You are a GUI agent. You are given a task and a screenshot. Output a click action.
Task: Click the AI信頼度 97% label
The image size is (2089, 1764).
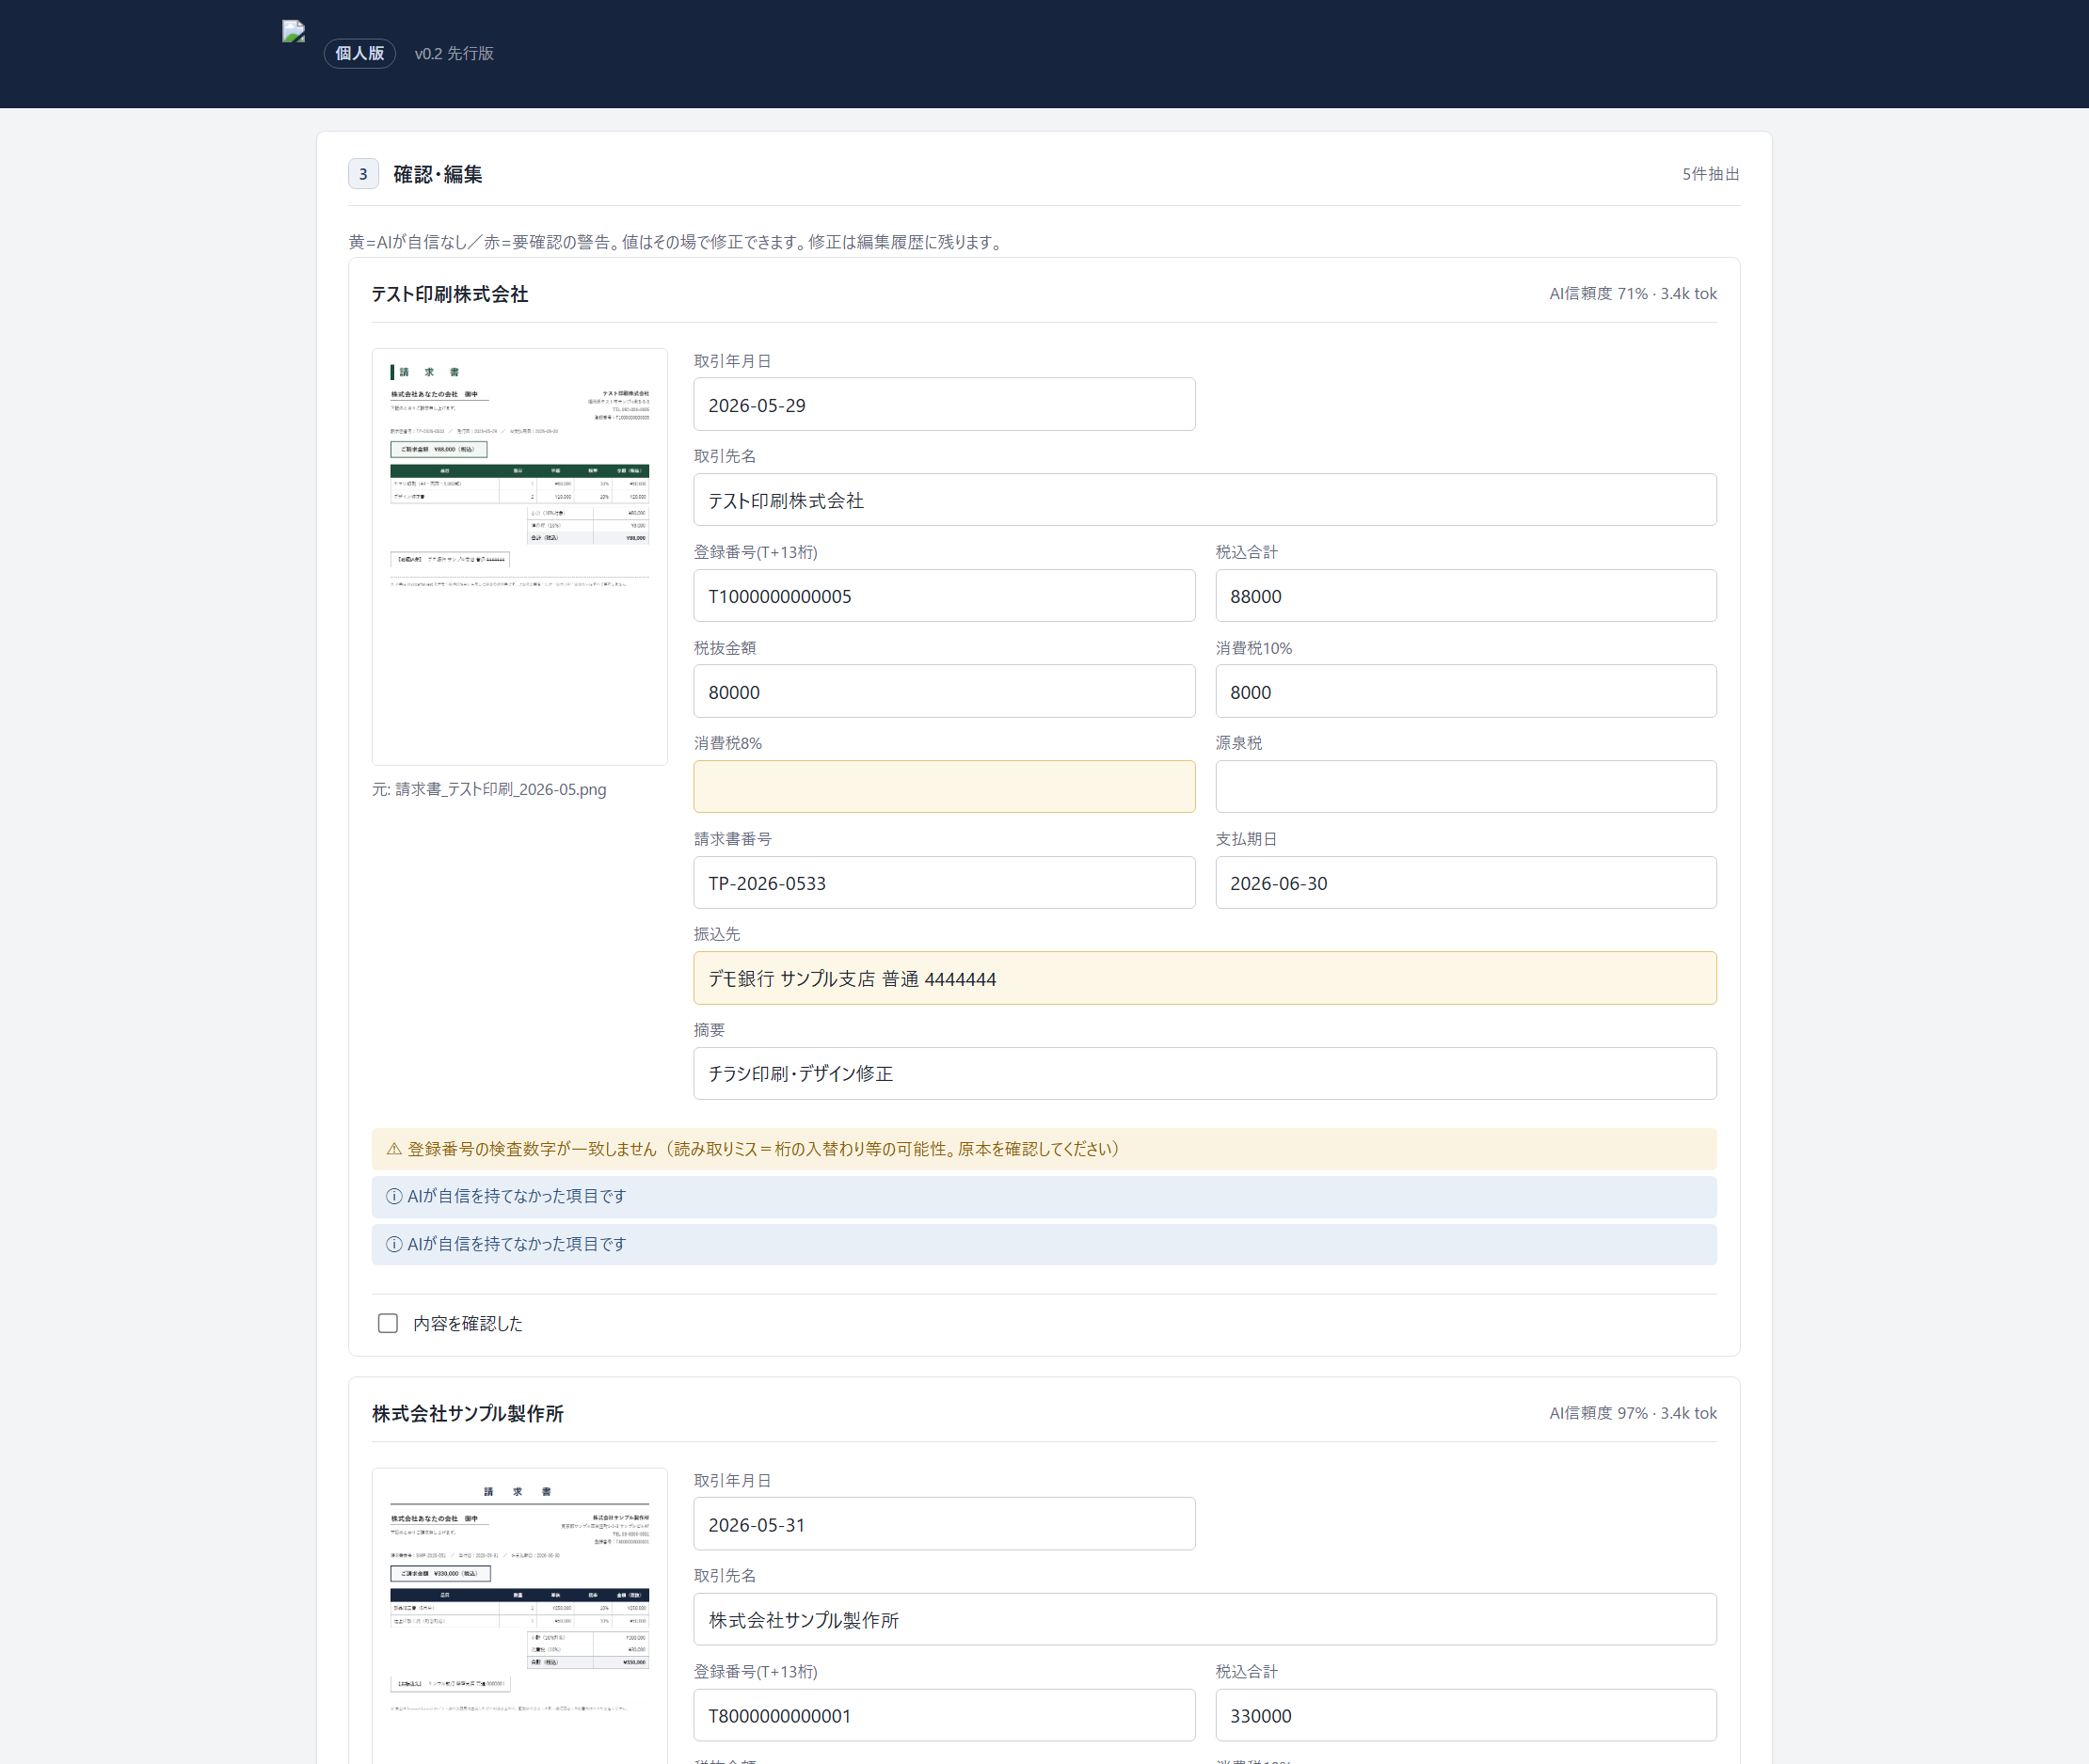(x=1632, y=1413)
